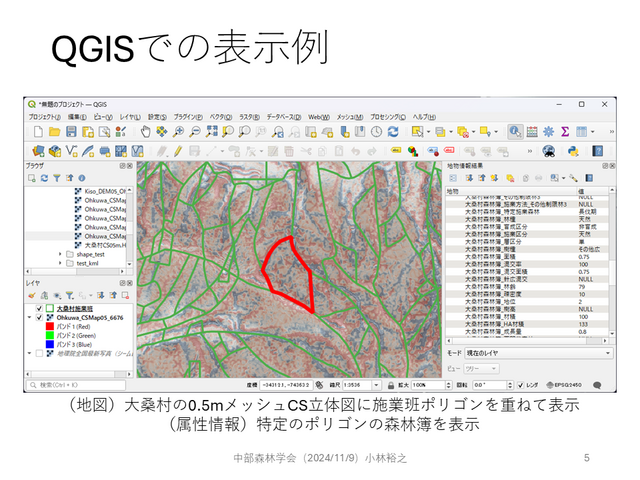
Task: Collapse the Ohkuwa_CSMap05_6676 layer group
Action: pos(29,318)
